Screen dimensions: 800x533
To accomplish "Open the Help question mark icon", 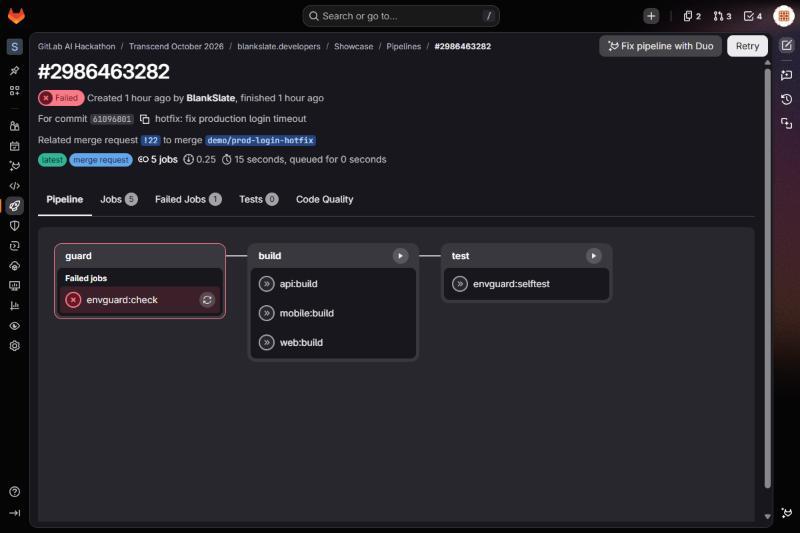I will click(14, 492).
